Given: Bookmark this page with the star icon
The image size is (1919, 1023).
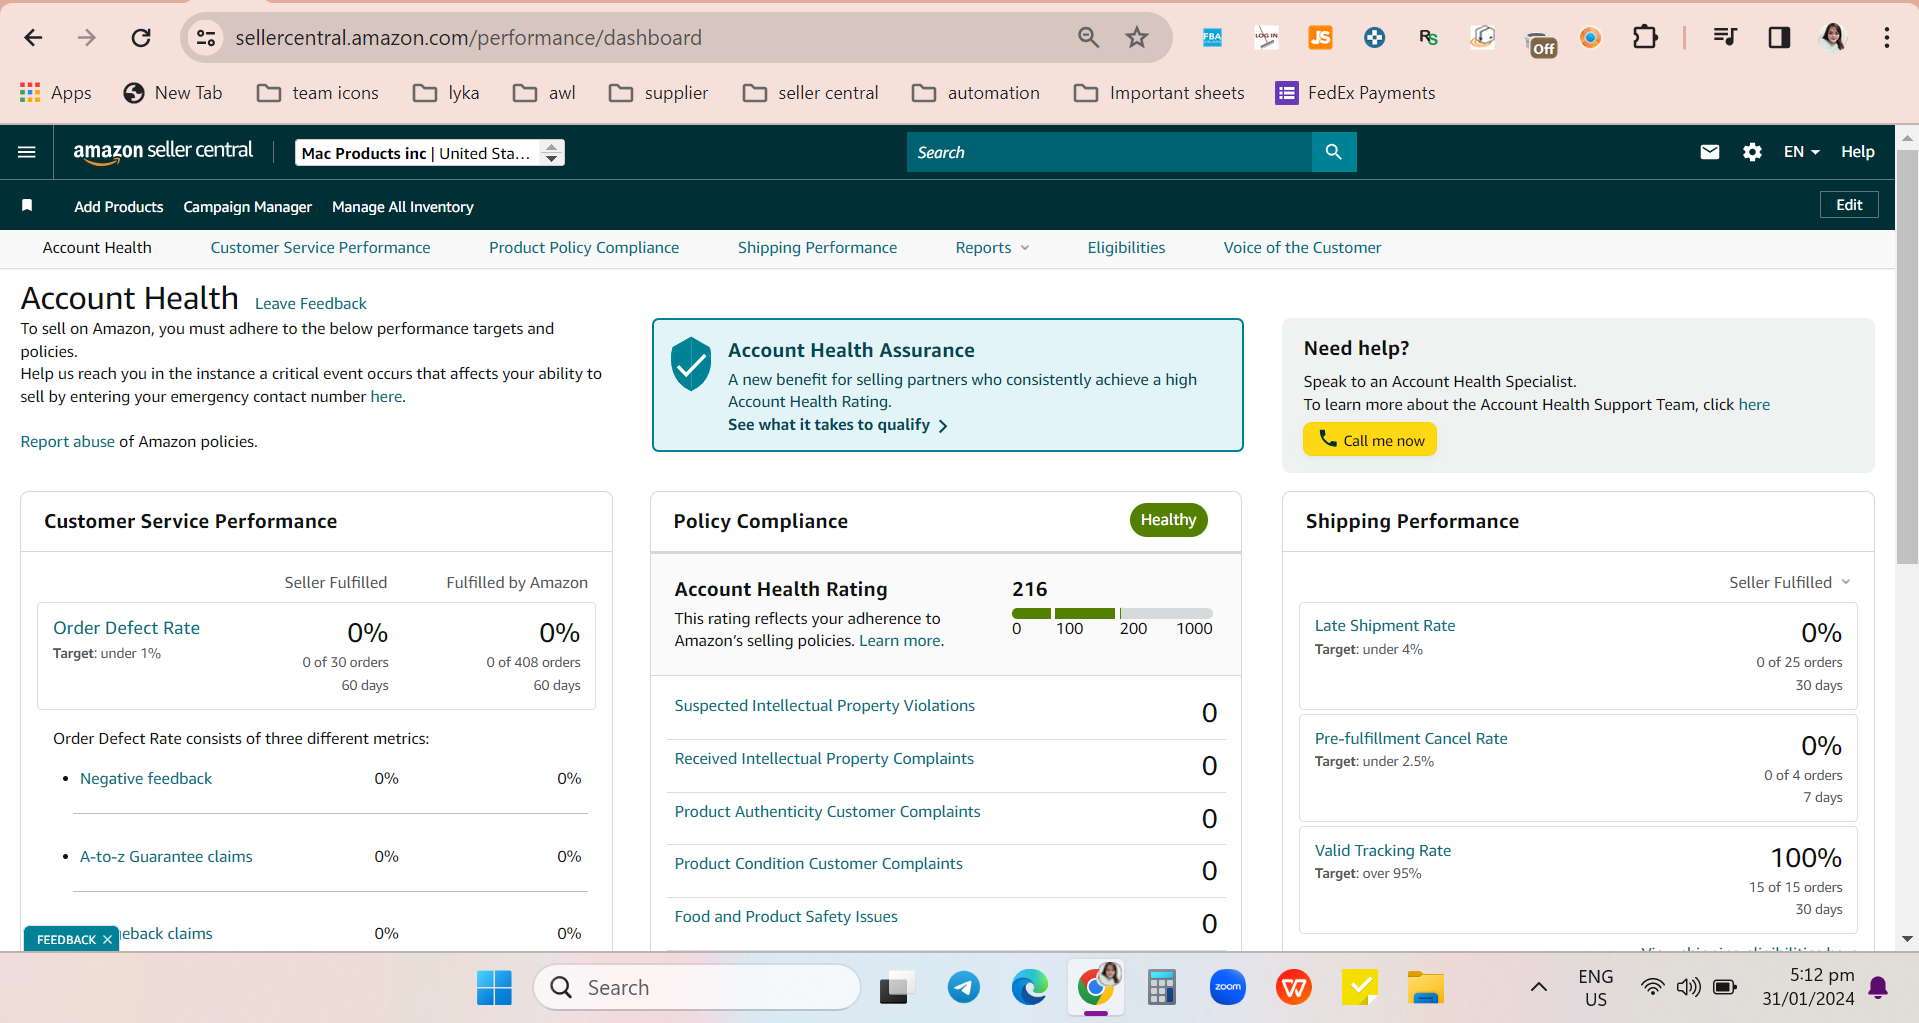Looking at the screenshot, I should (x=1137, y=38).
